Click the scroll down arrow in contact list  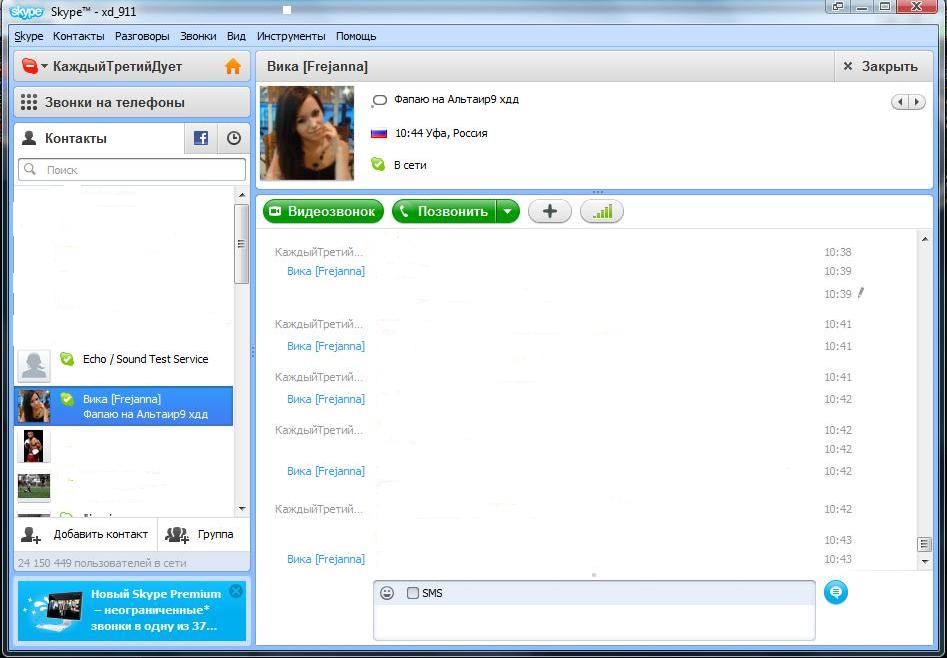[242, 509]
